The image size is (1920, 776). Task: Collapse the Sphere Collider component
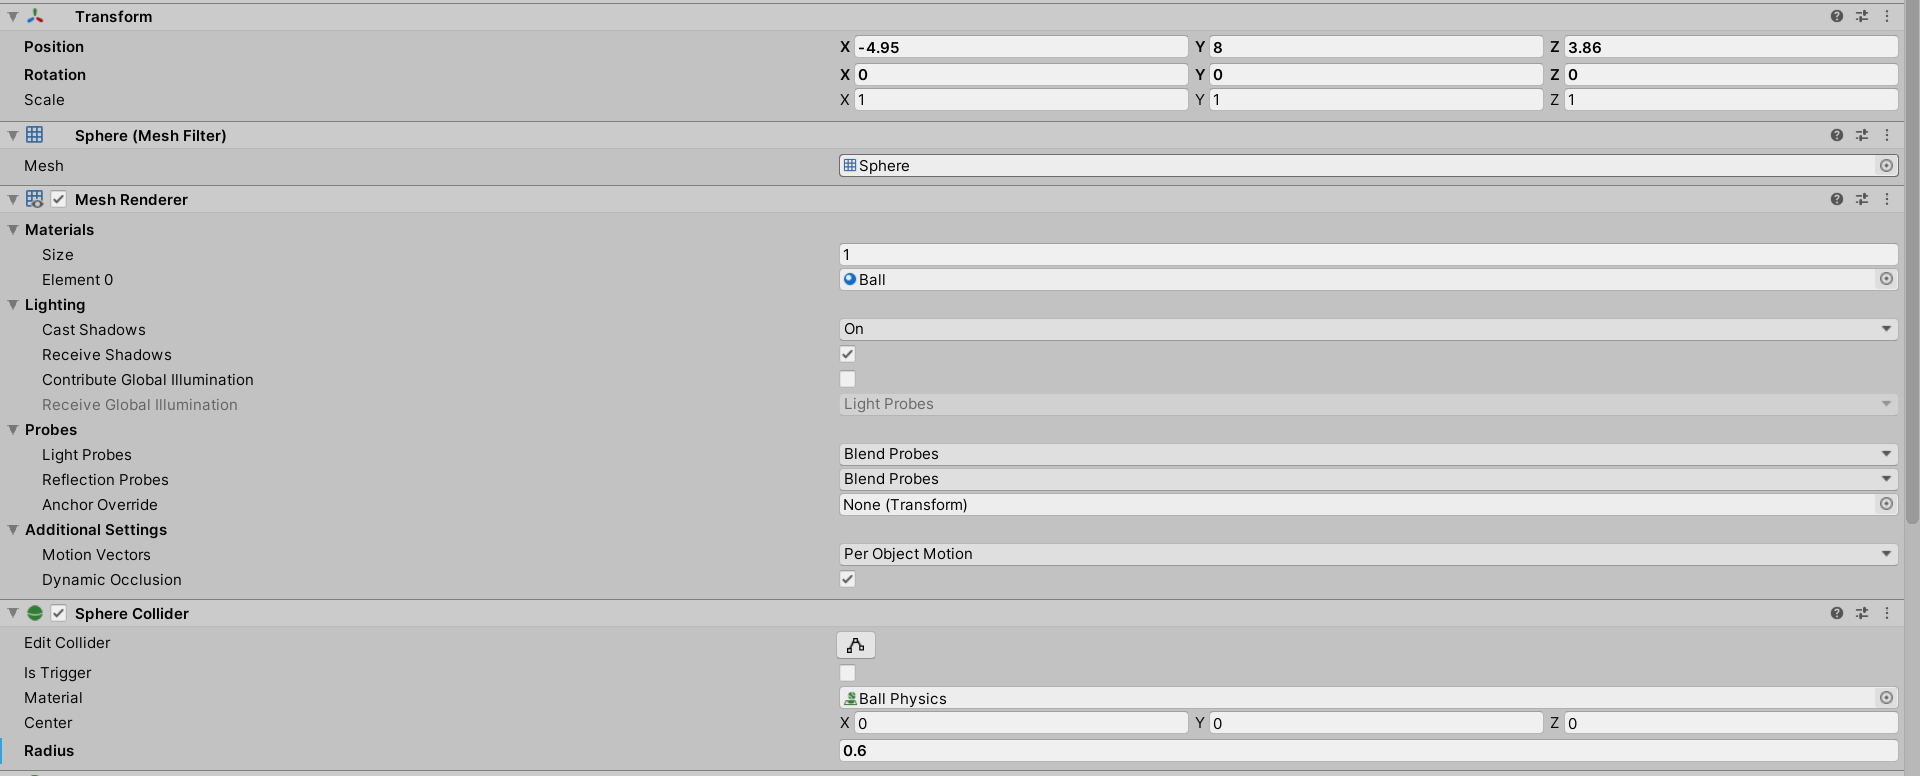(13, 613)
